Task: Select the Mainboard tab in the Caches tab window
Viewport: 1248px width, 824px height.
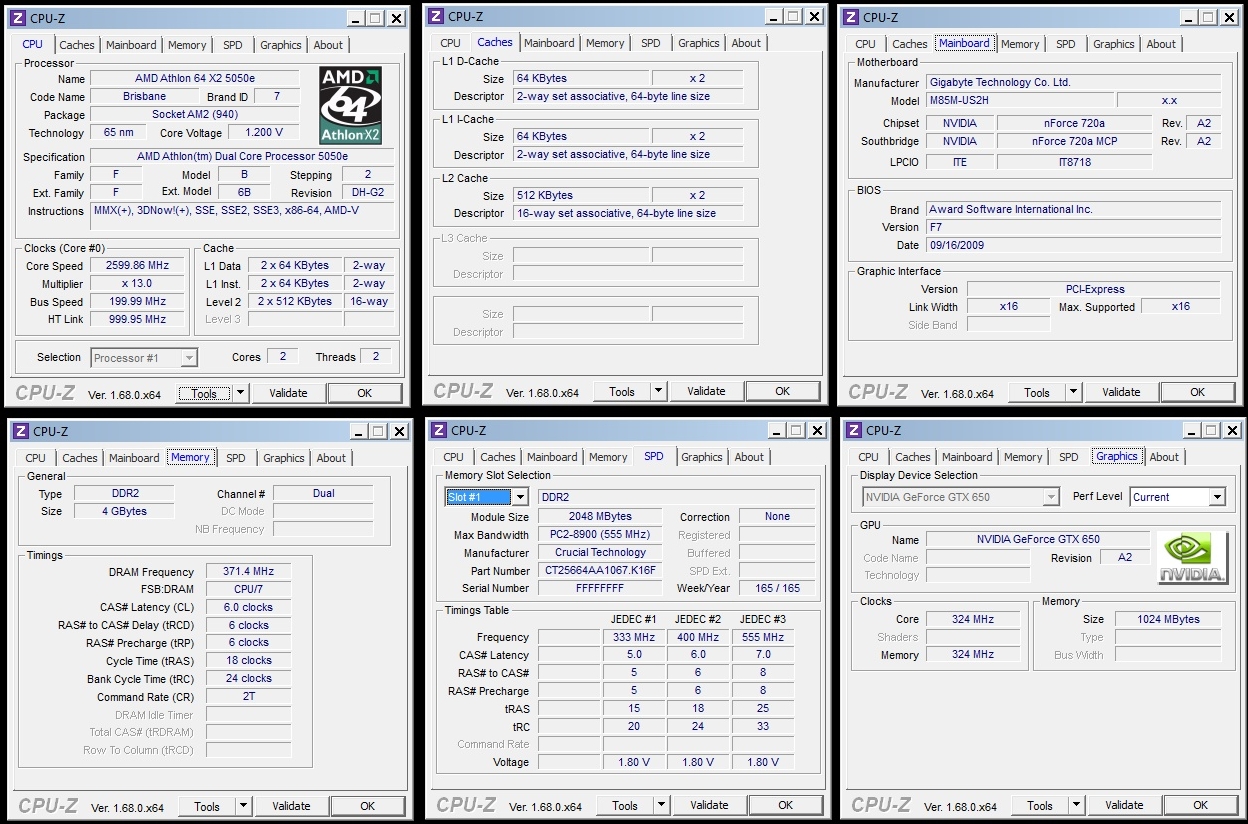Action: (x=549, y=43)
